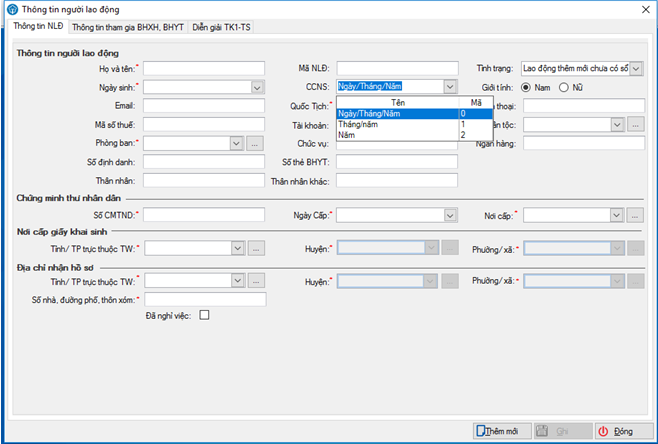
Task: Click browse button next to birth certificate Tỉnh
Action: coord(255,247)
